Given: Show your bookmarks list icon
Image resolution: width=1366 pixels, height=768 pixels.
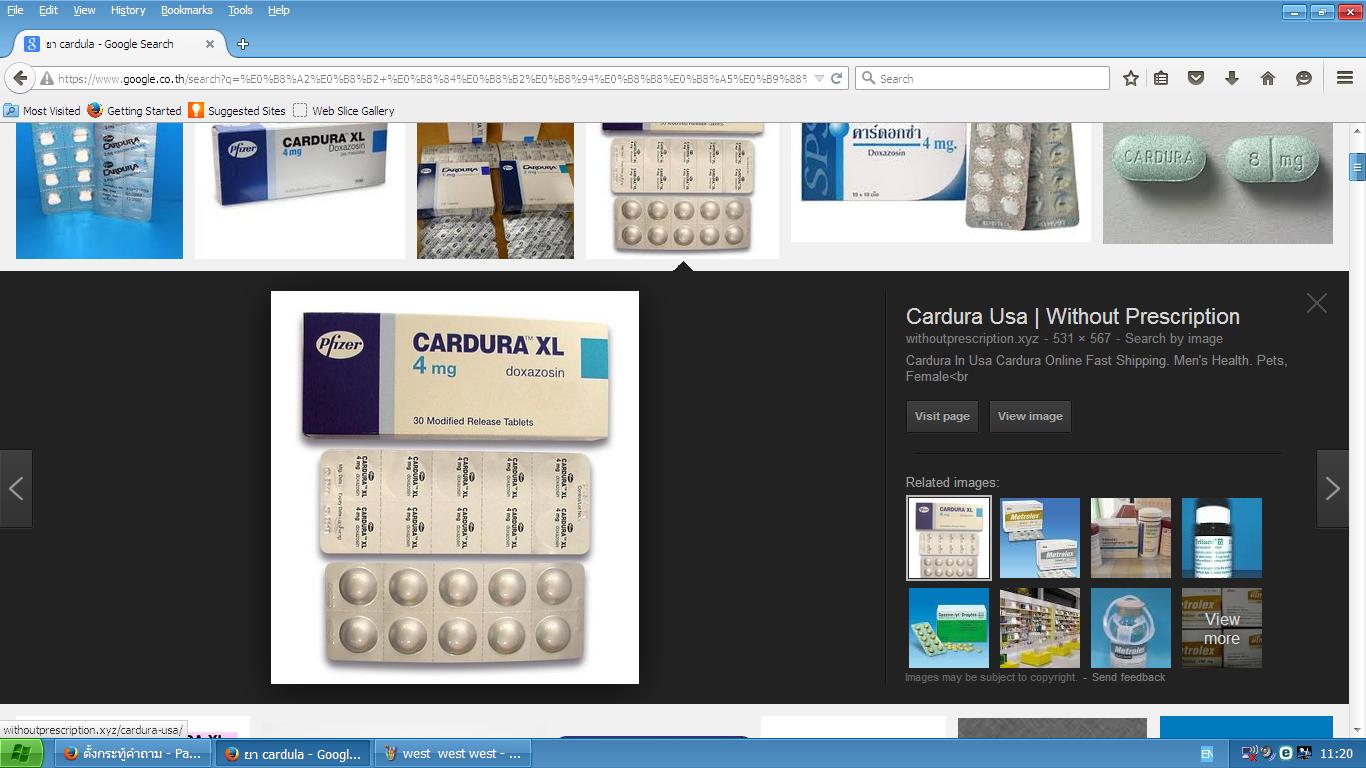Looking at the screenshot, I should pyautogui.click(x=1161, y=78).
